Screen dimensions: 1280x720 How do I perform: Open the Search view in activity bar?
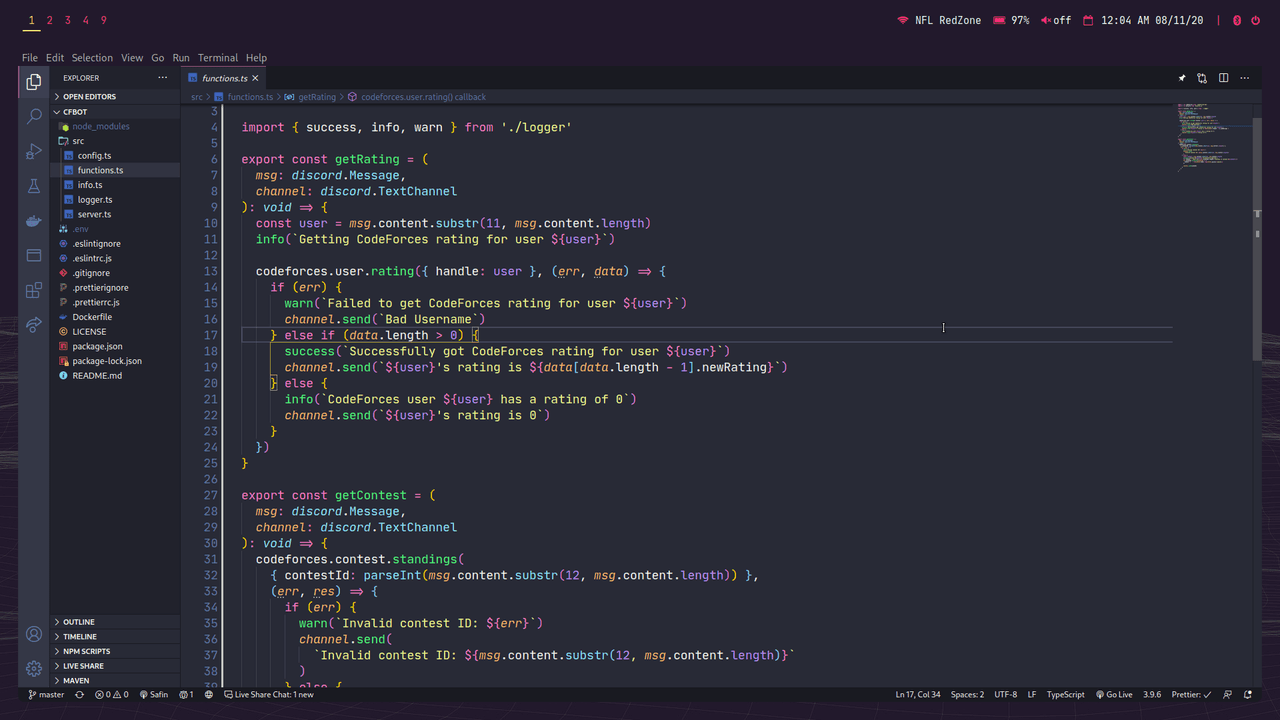(x=34, y=116)
